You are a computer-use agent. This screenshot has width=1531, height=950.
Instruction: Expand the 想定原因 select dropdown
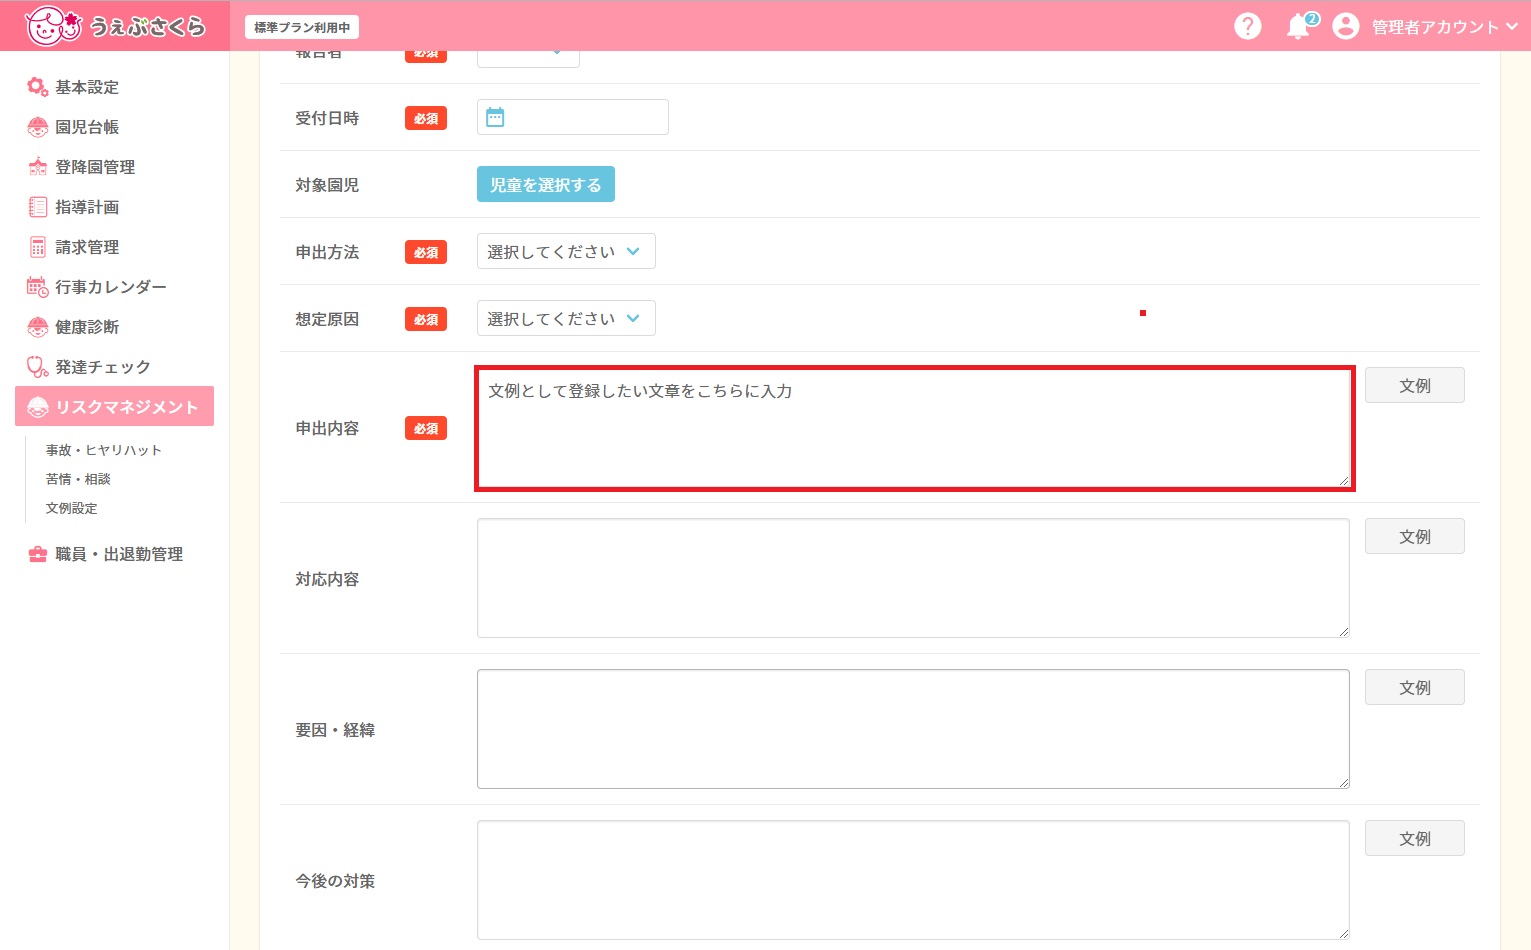566,318
